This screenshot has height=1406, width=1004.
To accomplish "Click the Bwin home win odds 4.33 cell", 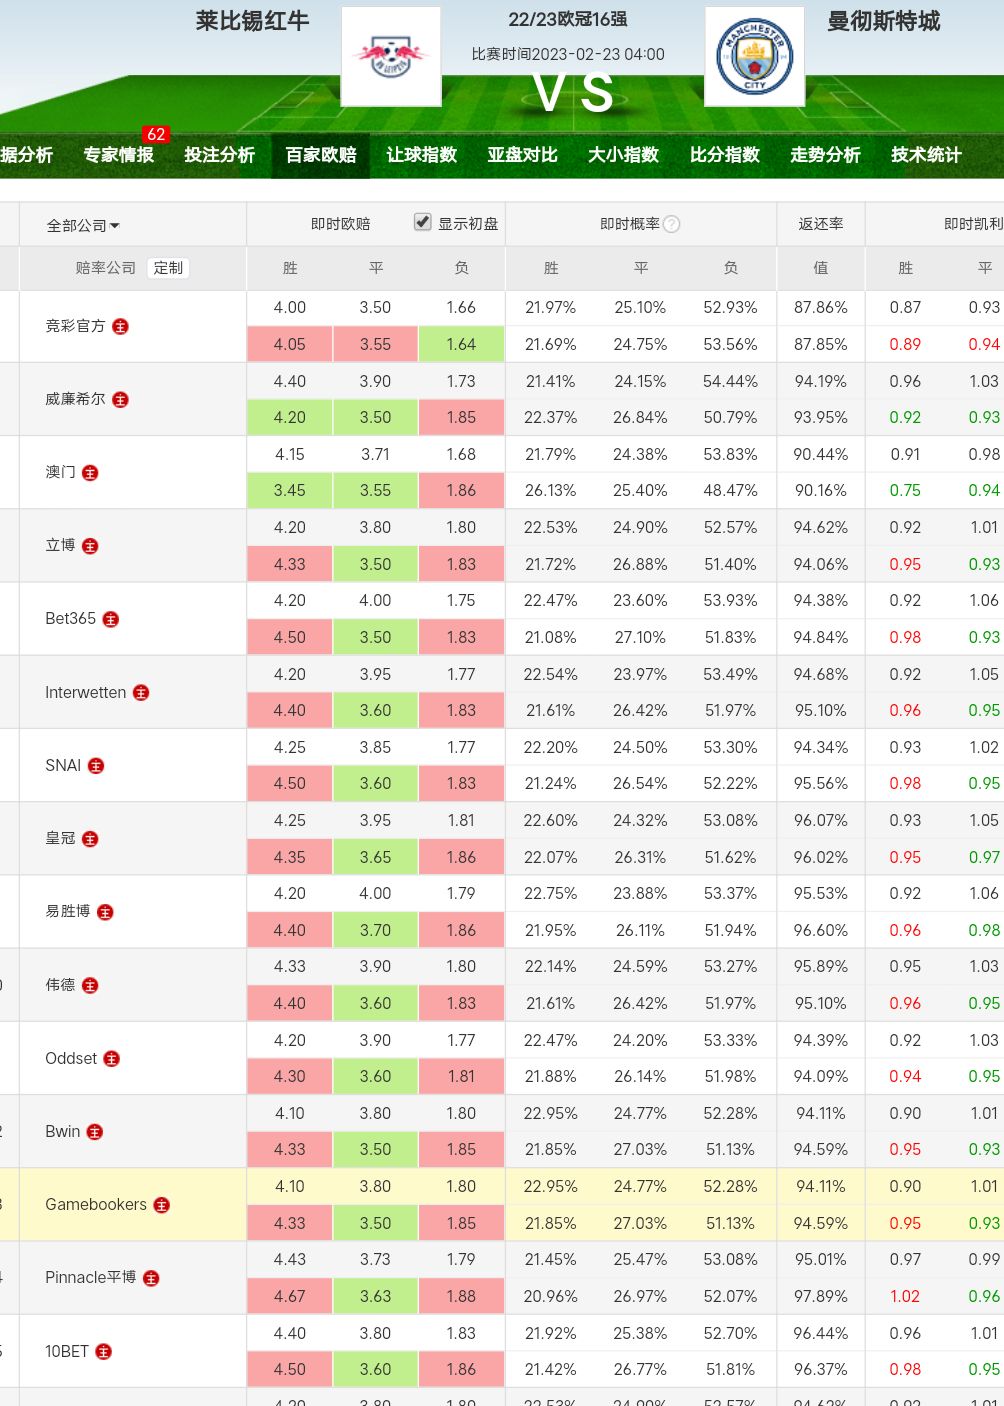I will (290, 1150).
